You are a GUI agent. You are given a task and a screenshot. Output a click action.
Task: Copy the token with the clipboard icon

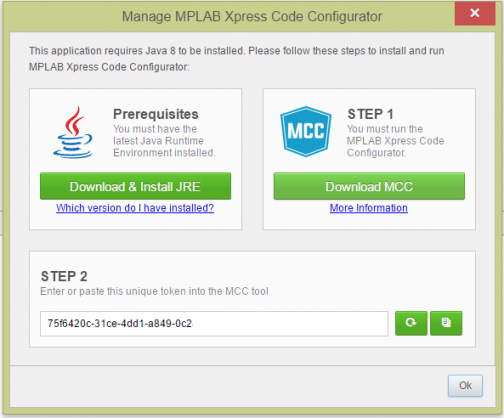click(x=446, y=323)
